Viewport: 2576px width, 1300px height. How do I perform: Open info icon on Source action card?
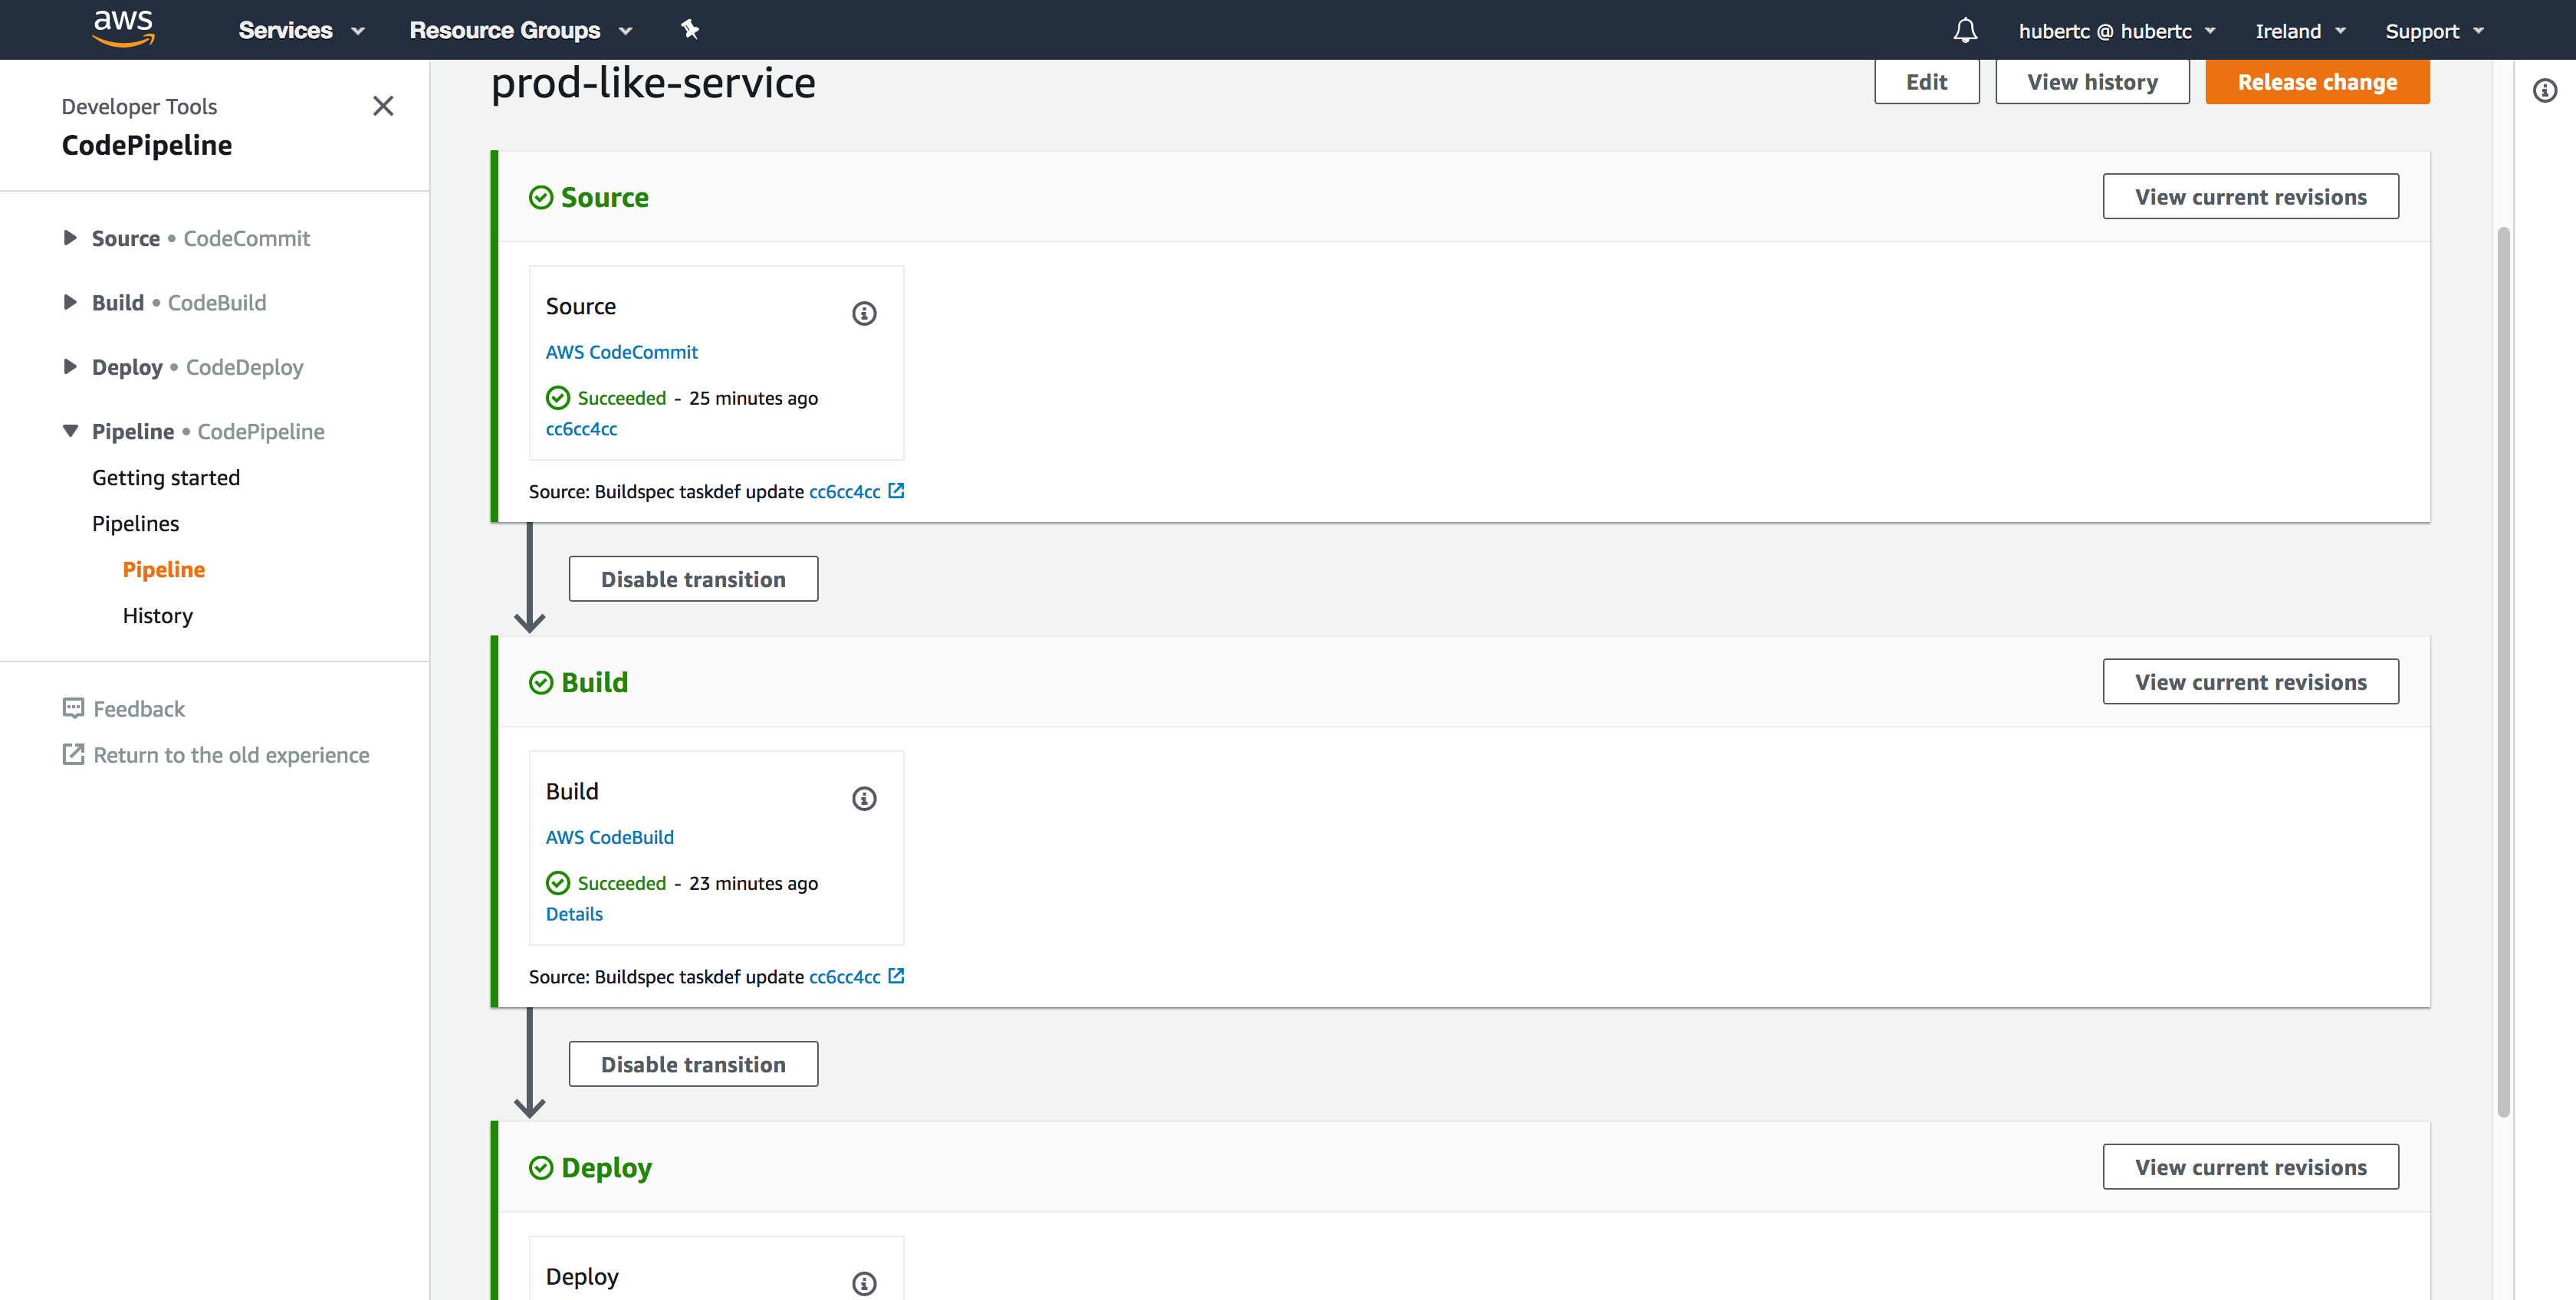(864, 314)
